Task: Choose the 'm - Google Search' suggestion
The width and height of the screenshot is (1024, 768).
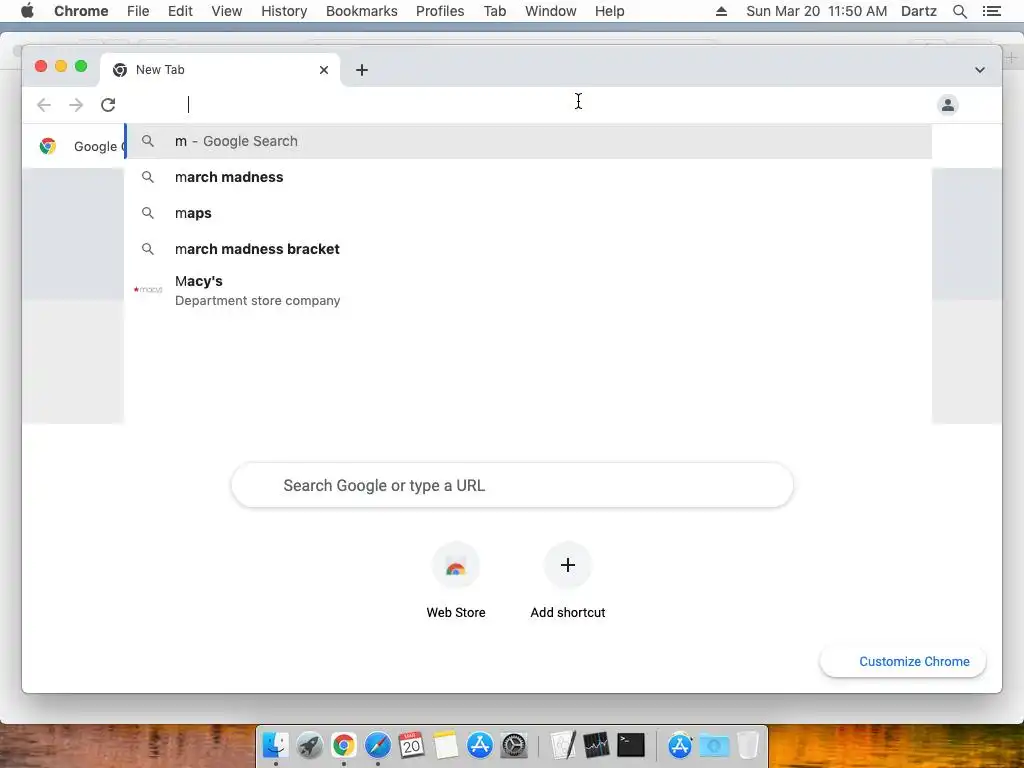Action: pos(528,141)
